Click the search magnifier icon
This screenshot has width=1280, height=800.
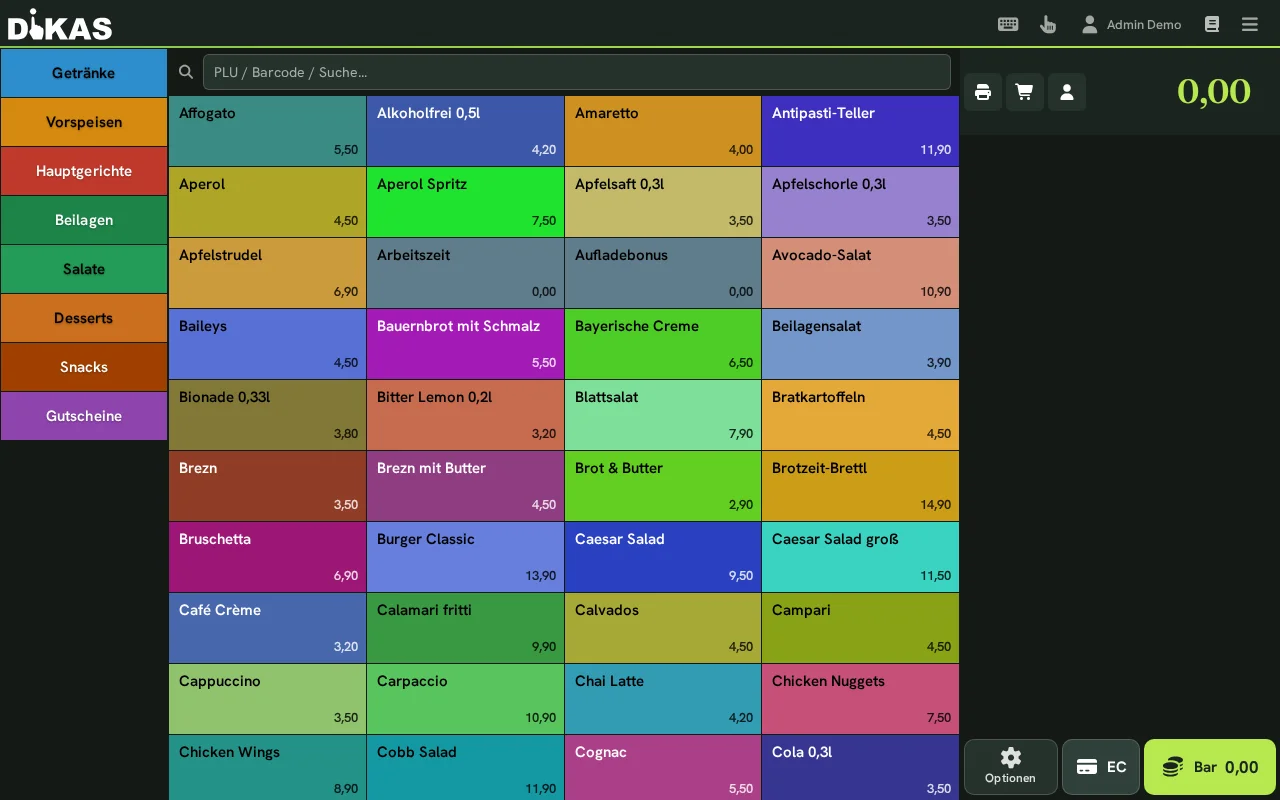(186, 72)
